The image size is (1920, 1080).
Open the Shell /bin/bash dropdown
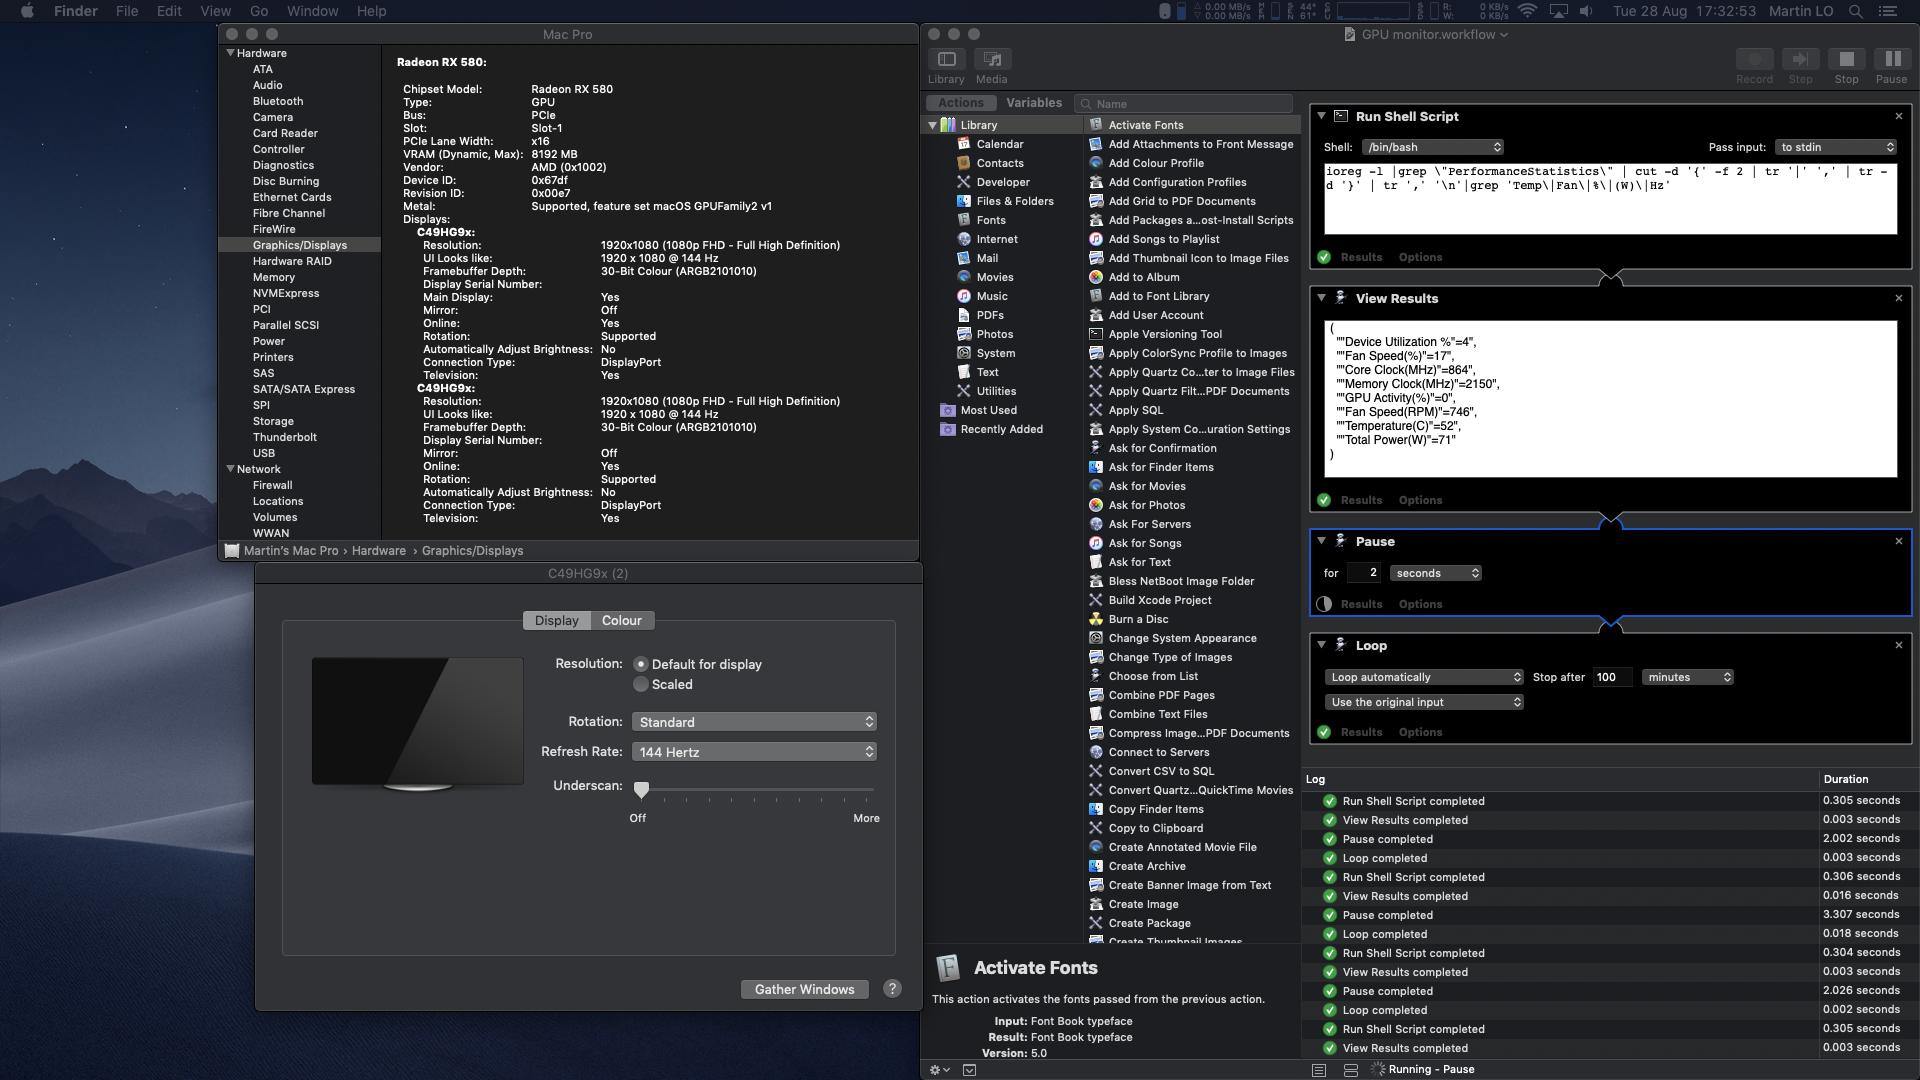pos(1433,147)
